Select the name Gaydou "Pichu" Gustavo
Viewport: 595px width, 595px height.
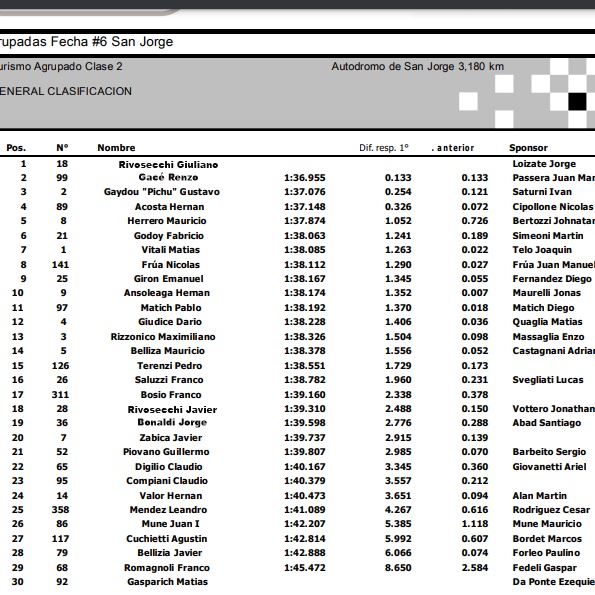click(162, 192)
